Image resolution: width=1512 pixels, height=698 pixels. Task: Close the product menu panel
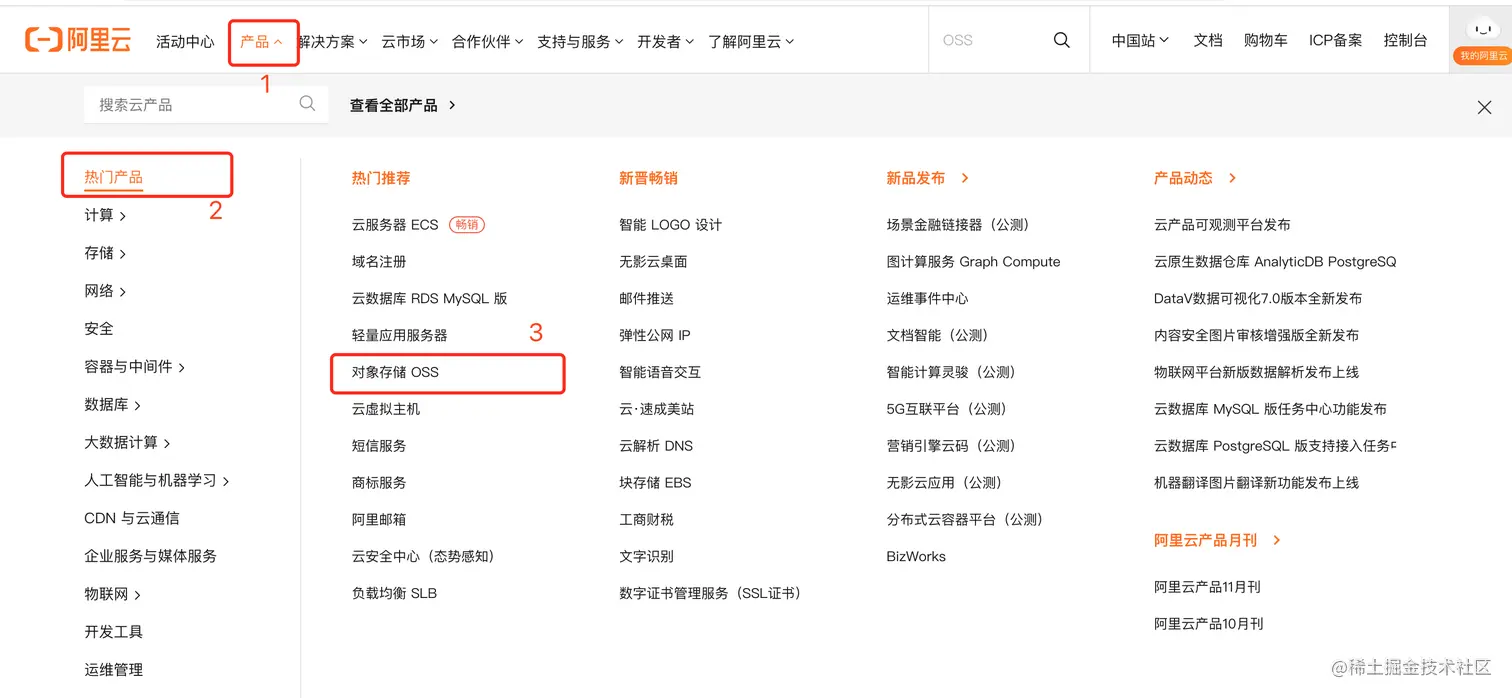(x=1484, y=107)
